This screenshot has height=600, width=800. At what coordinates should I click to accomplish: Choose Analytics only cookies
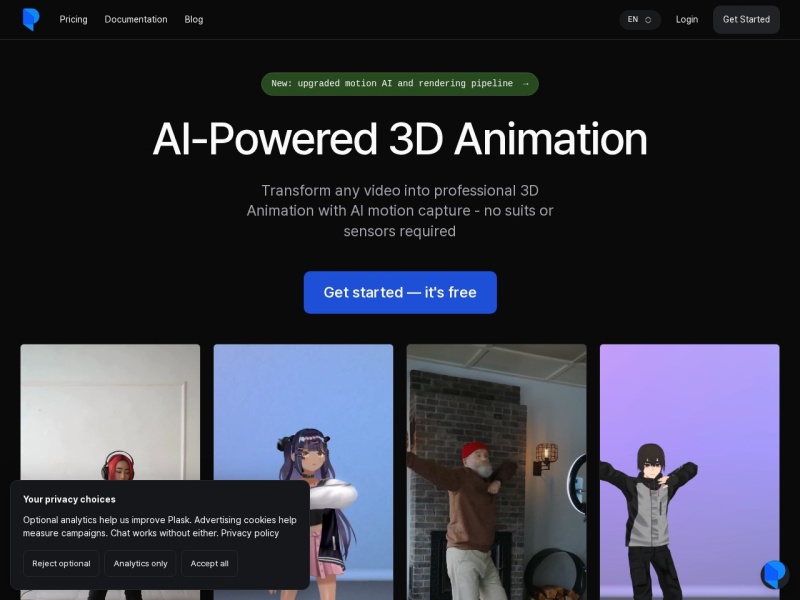(x=140, y=563)
